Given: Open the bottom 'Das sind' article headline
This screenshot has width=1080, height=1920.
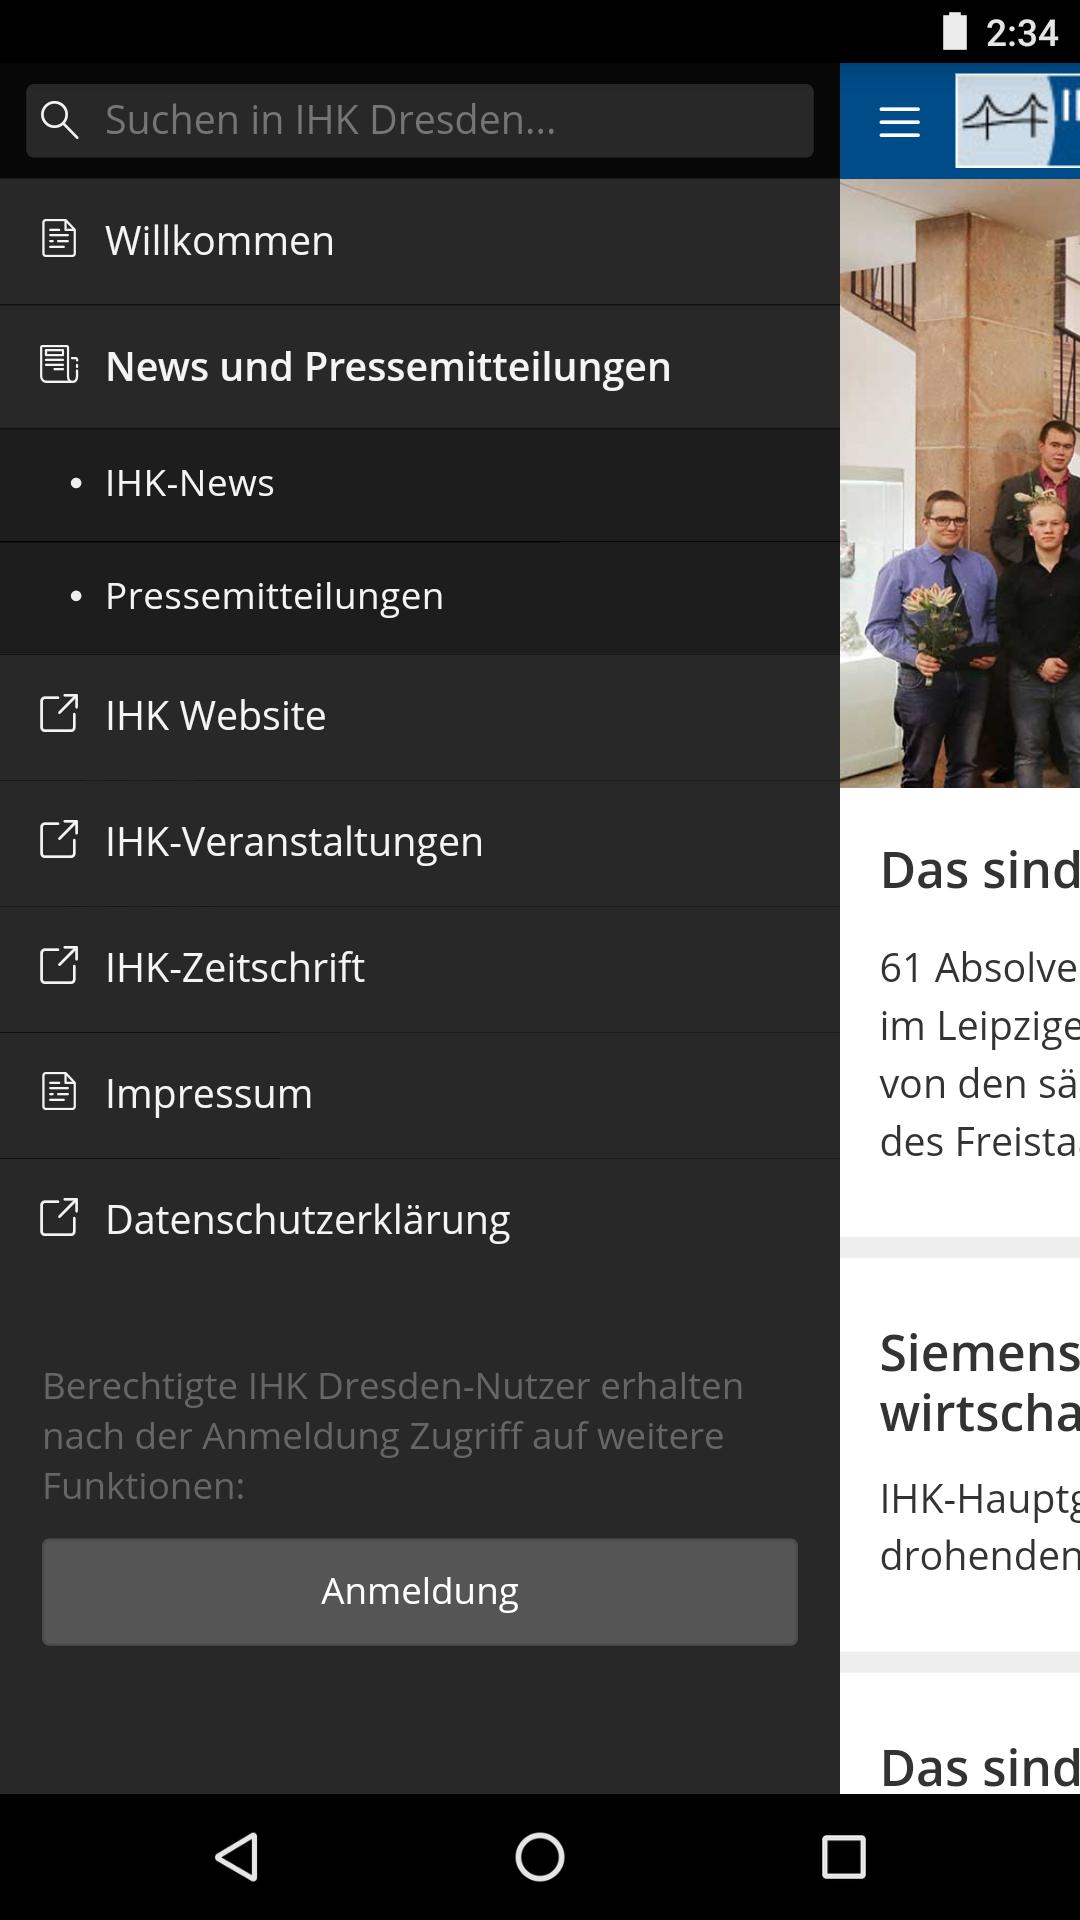Looking at the screenshot, I should pyautogui.click(x=980, y=1767).
